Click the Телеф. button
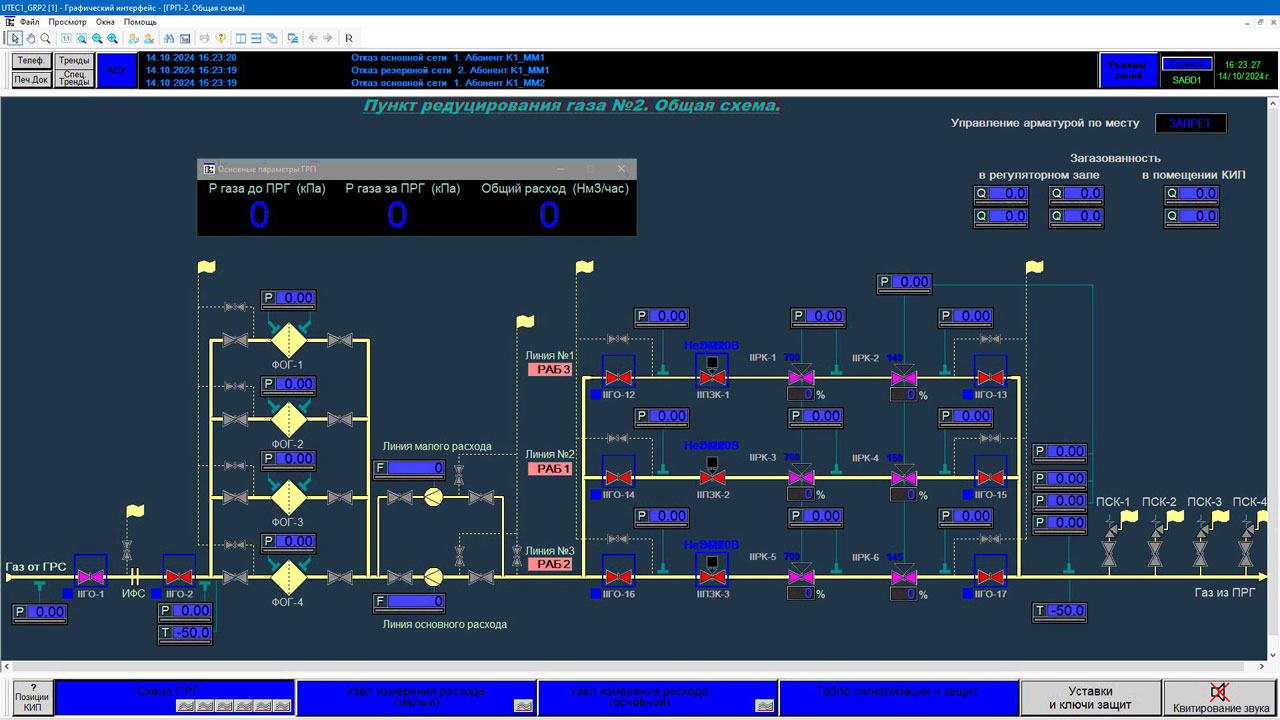 [31, 61]
